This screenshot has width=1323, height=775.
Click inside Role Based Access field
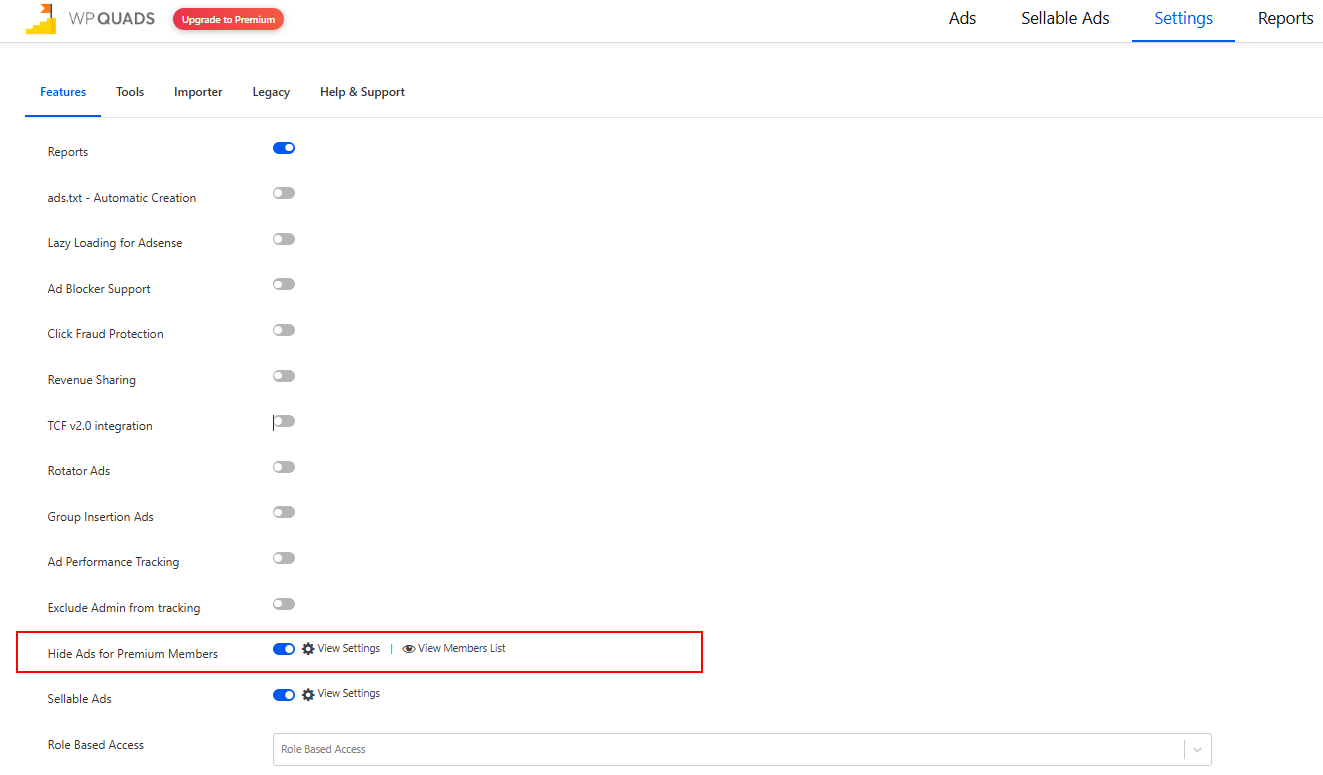point(720,749)
